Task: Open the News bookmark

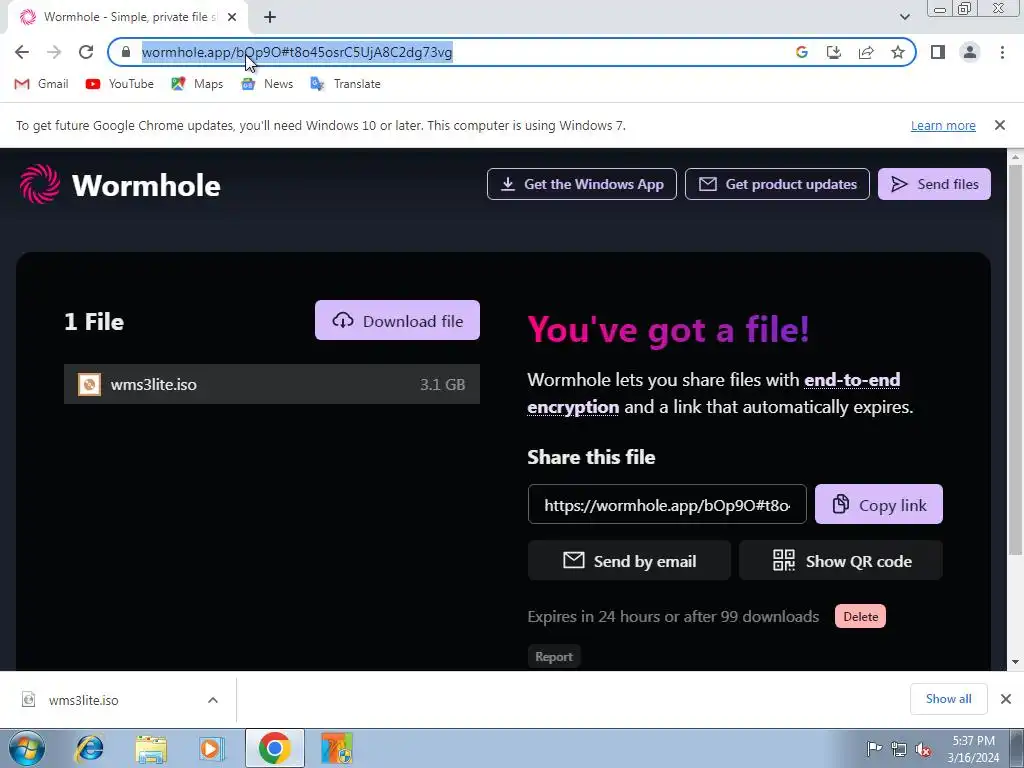Action: coord(267,84)
